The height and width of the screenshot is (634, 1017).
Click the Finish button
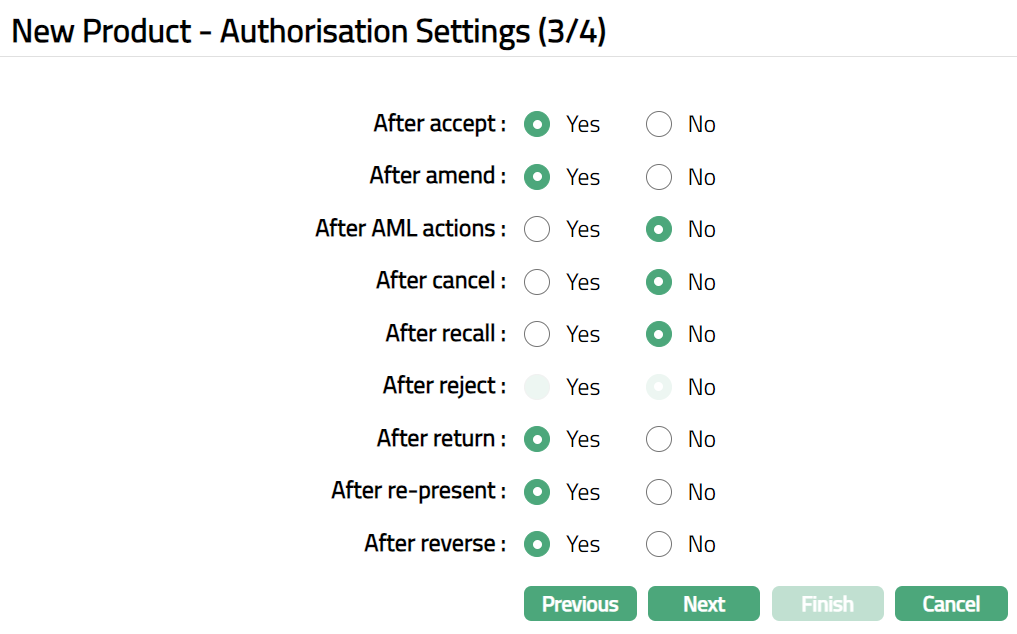(x=827, y=604)
